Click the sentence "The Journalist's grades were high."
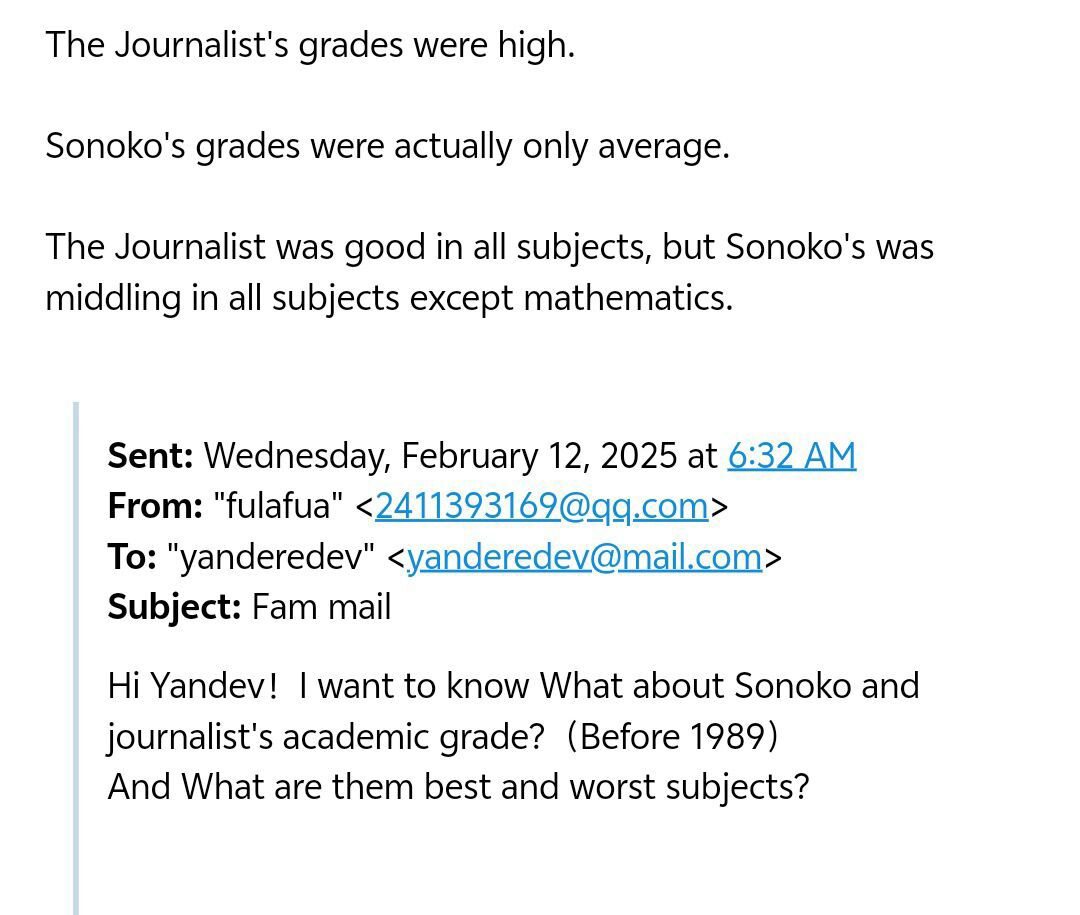This screenshot has width=1080, height=915. click(x=310, y=45)
